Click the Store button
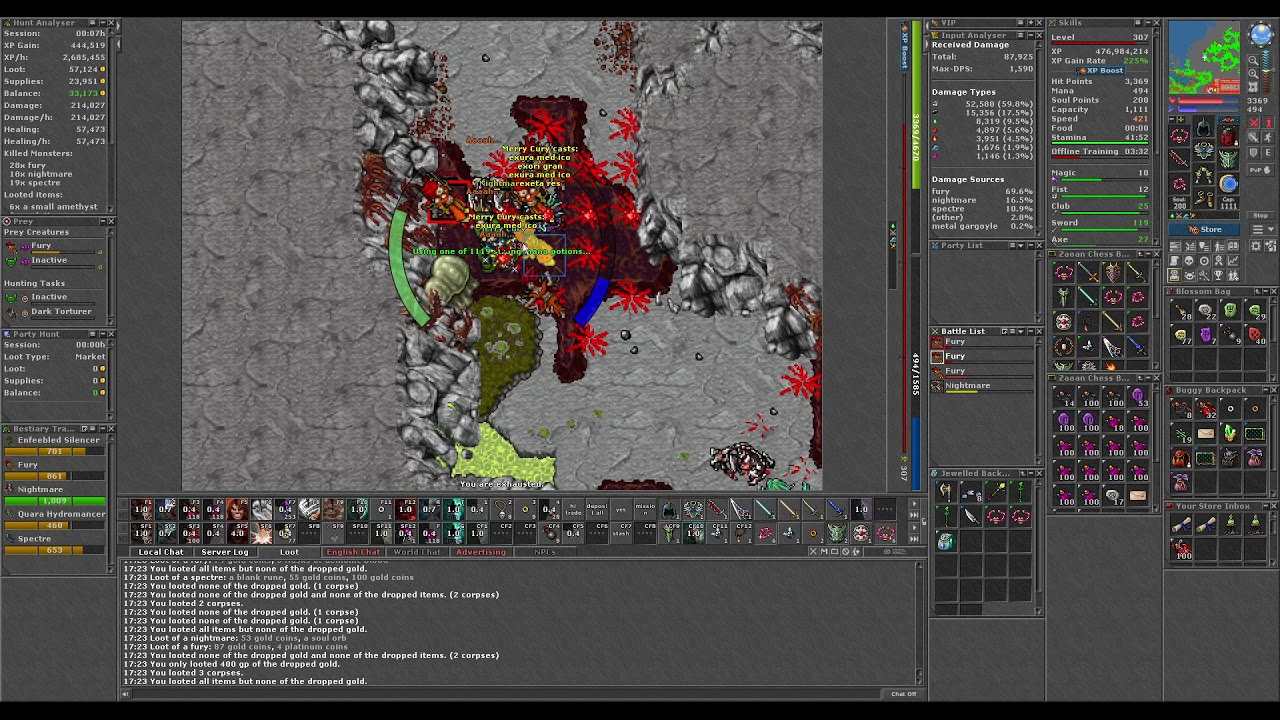 [1204, 229]
